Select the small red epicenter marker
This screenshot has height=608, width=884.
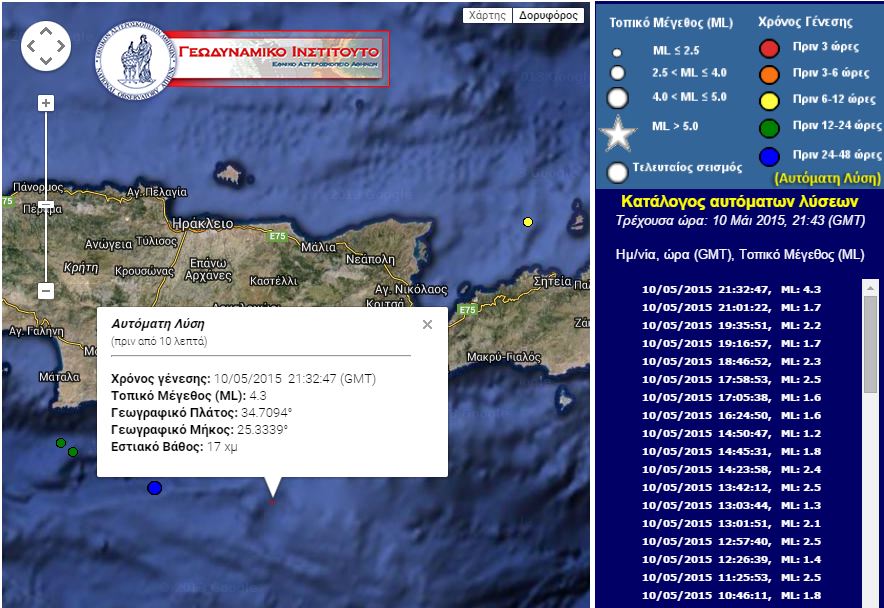pyautogui.click(x=272, y=502)
